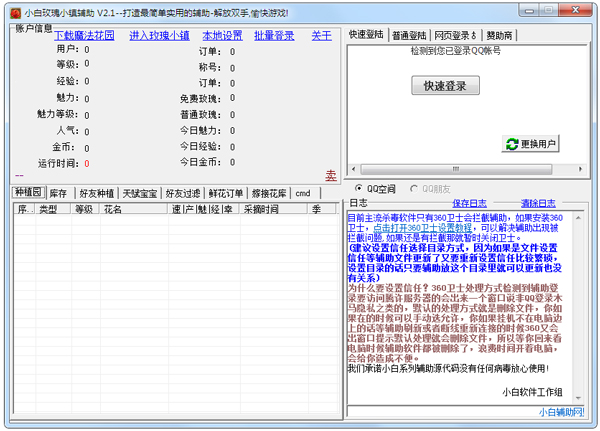The height and width of the screenshot is (431, 600).
Task: Switch to the 普通登陆 tab
Action: [409, 36]
